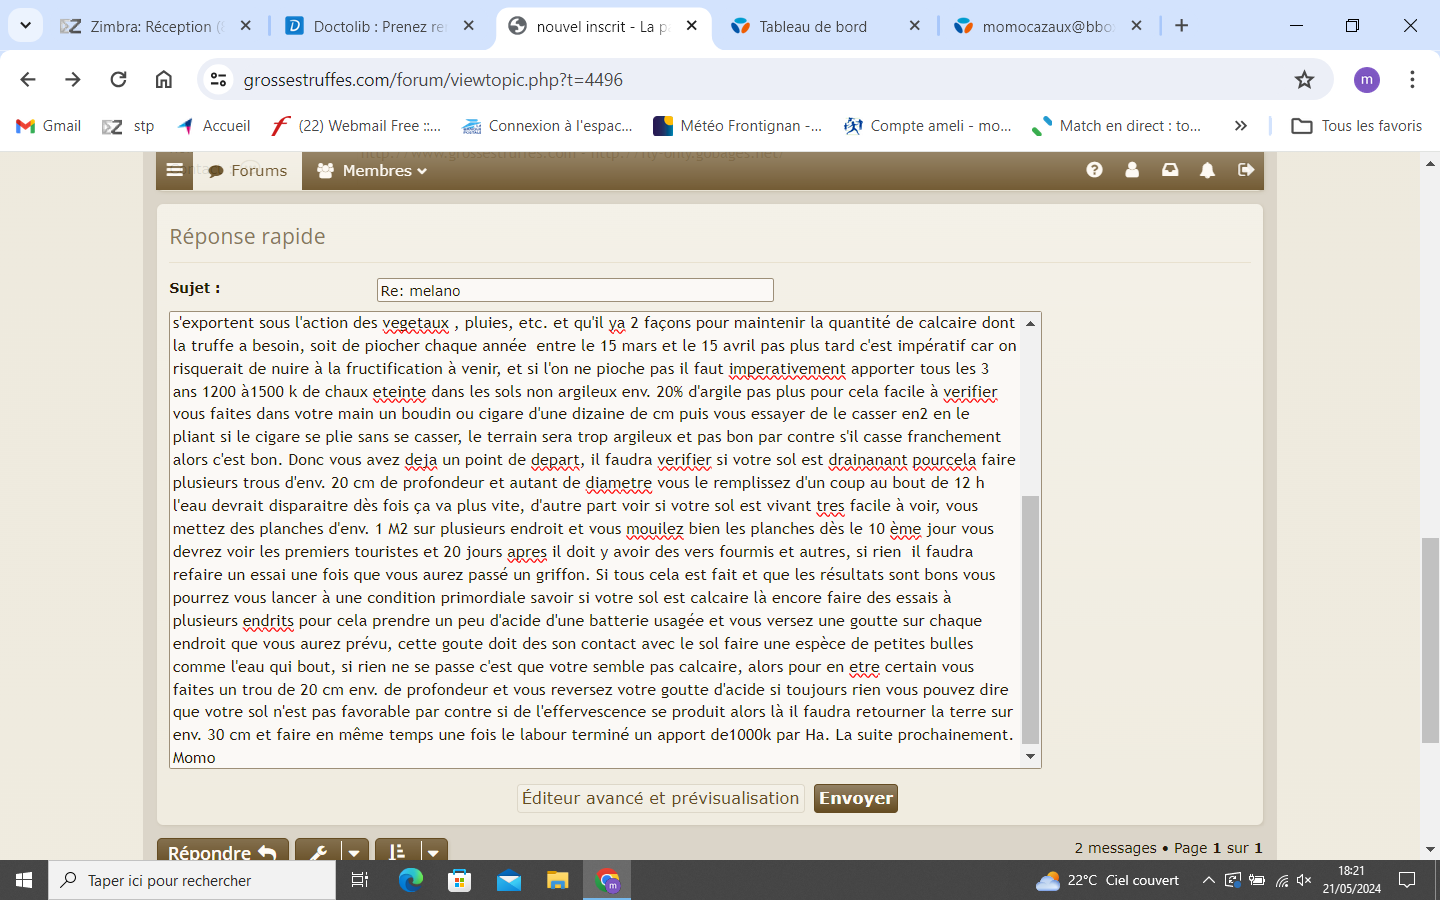
Task: Bookmark this page with the star icon
Action: pyautogui.click(x=1304, y=80)
